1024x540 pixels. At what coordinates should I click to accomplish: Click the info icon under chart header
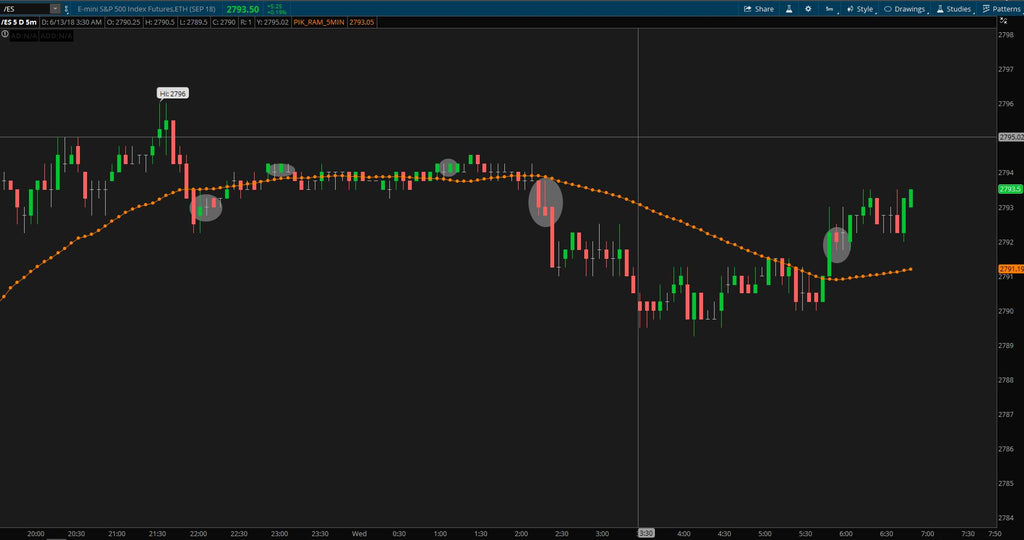coord(5,34)
